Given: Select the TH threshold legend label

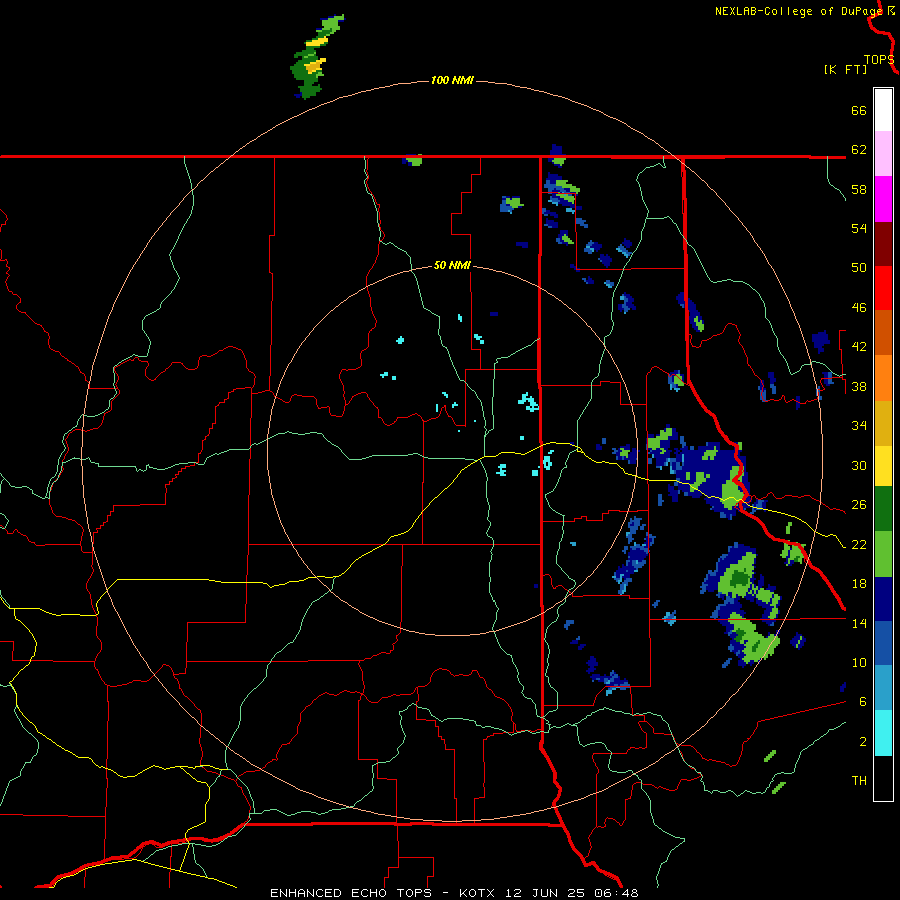Looking at the screenshot, I should tap(859, 781).
